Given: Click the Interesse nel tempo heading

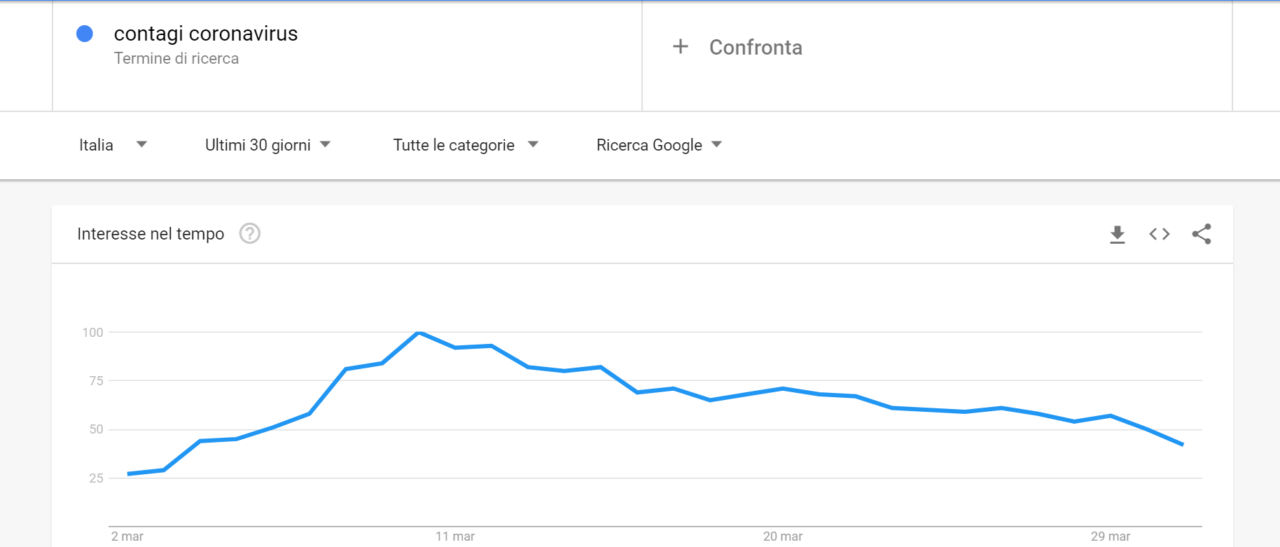Looking at the screenshot, I should coord(151,234).
